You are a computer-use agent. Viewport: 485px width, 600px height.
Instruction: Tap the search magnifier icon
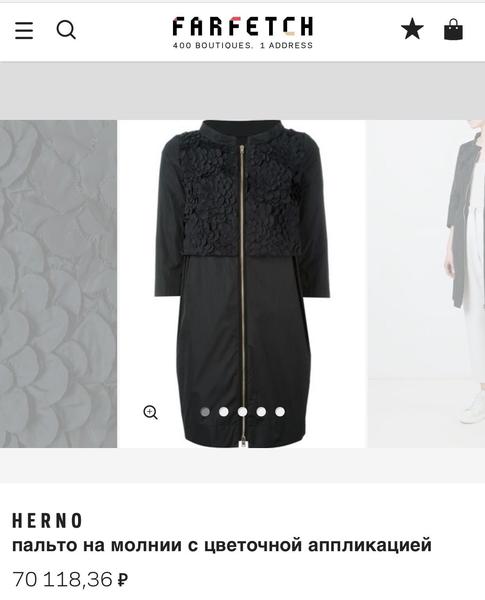click(66, 30)
